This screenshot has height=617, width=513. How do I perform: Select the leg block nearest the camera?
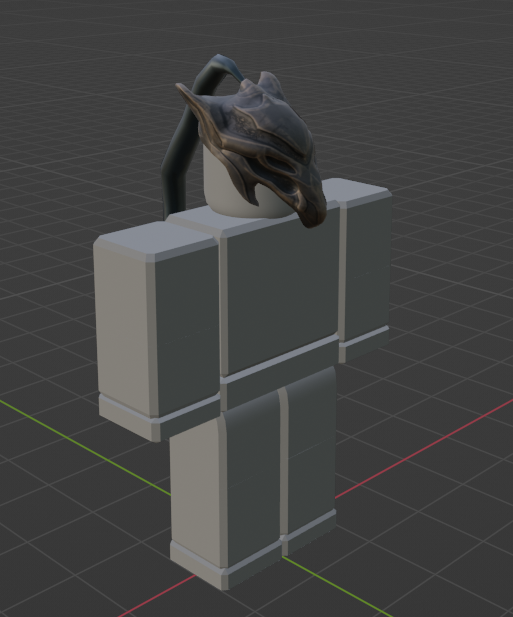pyautogui.click(x=226, y=488)
